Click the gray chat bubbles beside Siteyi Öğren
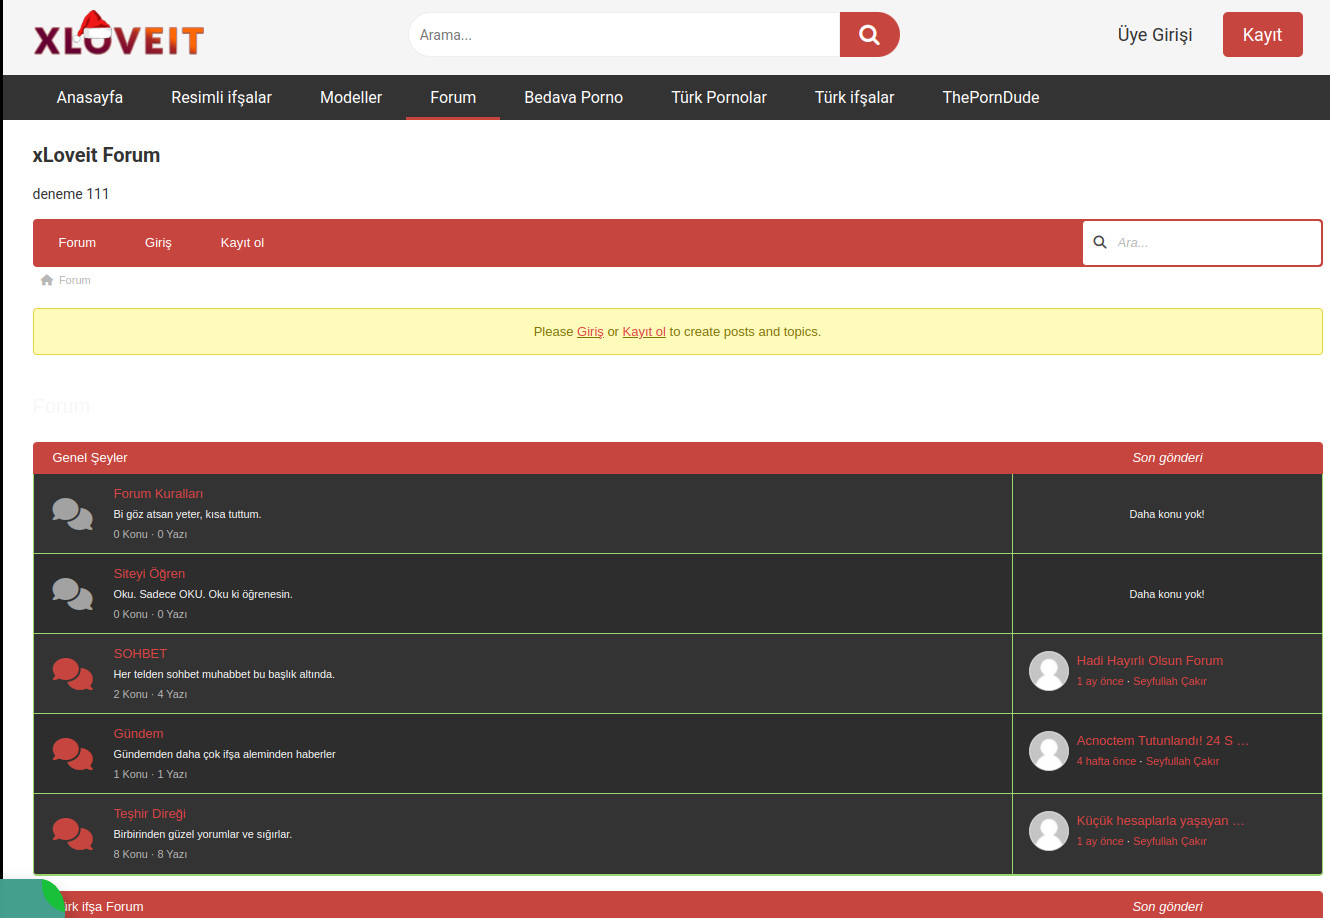Viewport: 1330px width, 918px height. coord(72,594)
